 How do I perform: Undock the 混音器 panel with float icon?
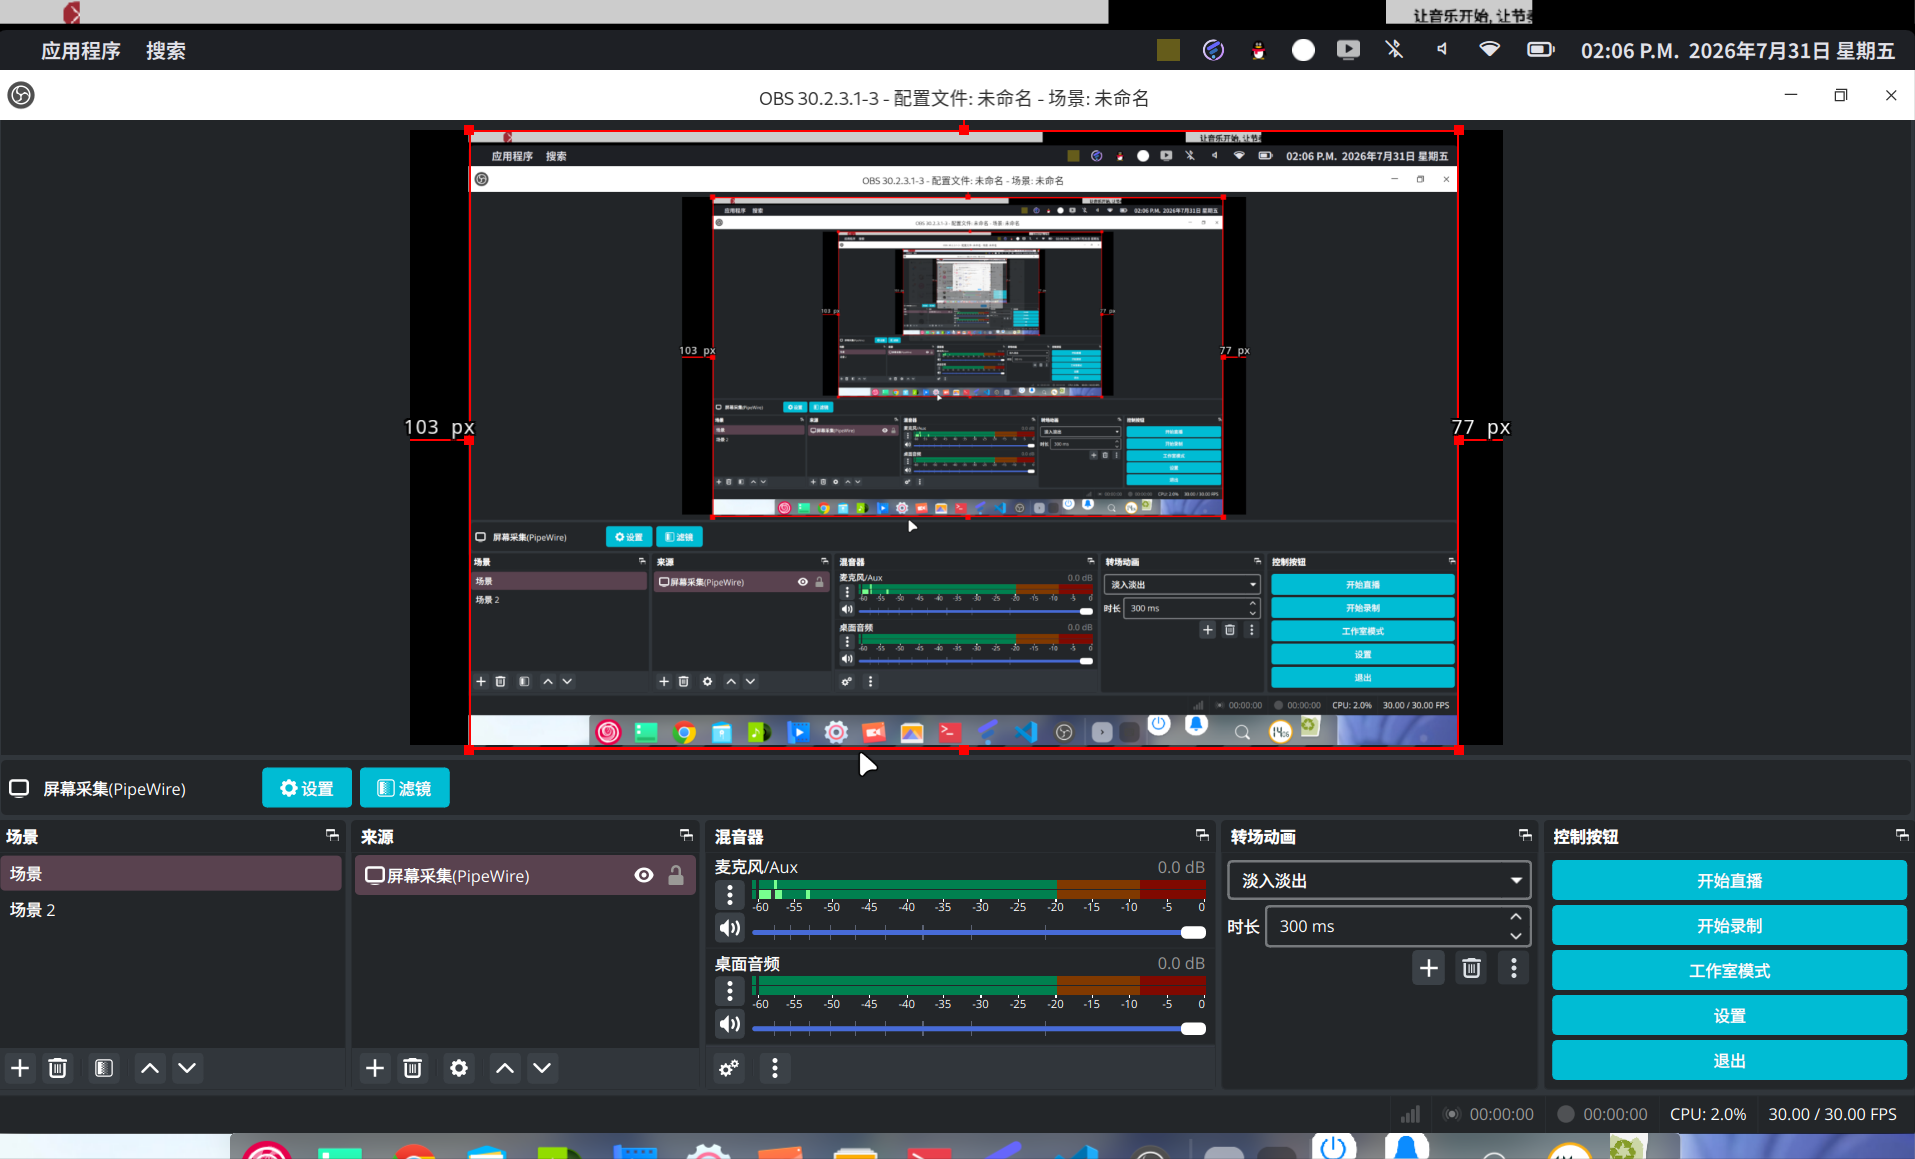click(1202, 835)
